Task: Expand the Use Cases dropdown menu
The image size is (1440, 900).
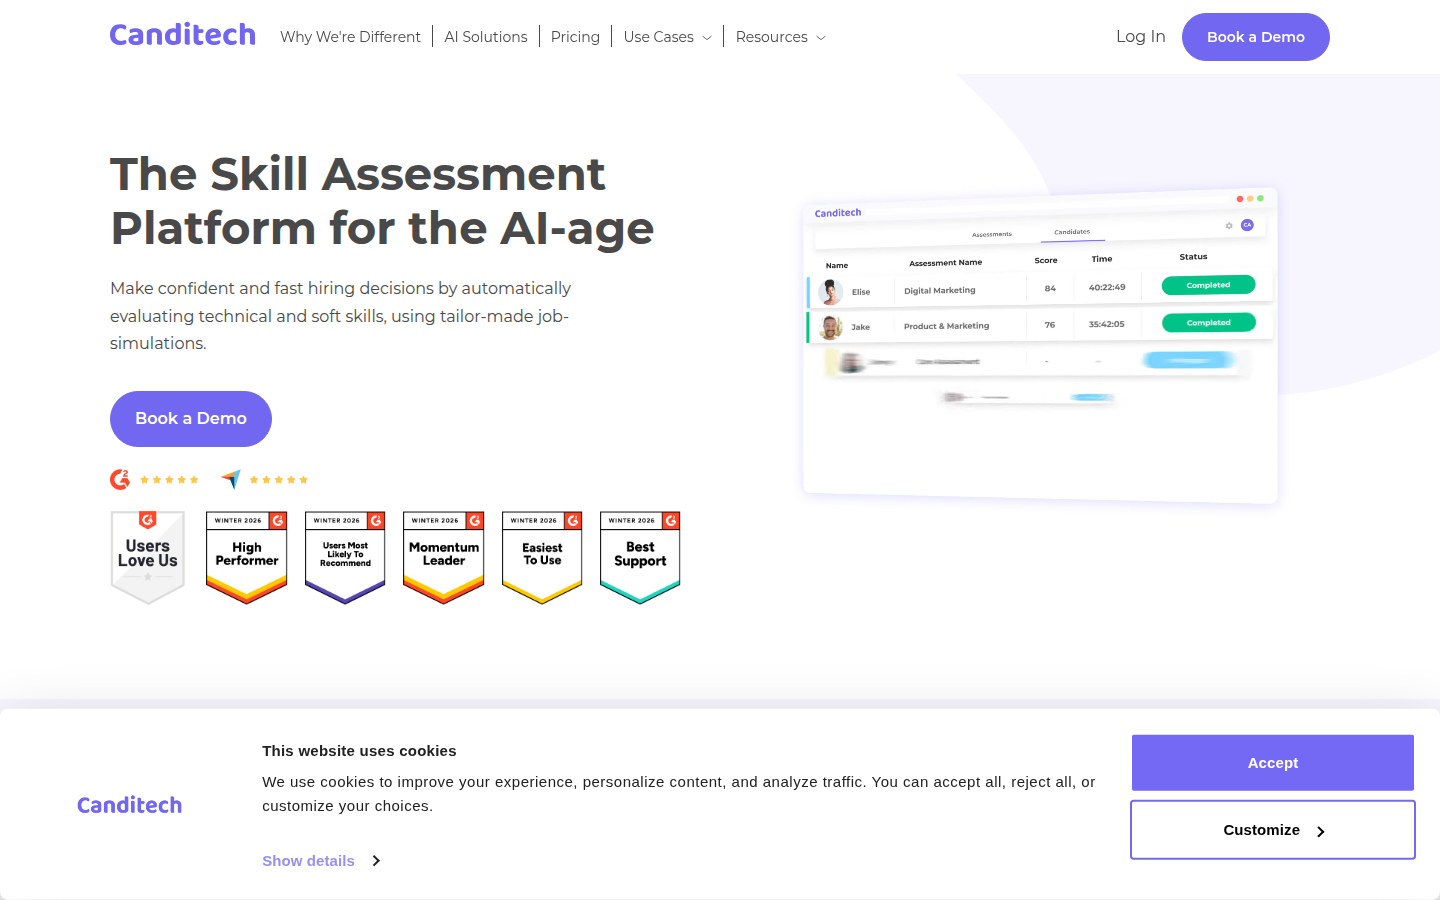Action: click(667, 37)
